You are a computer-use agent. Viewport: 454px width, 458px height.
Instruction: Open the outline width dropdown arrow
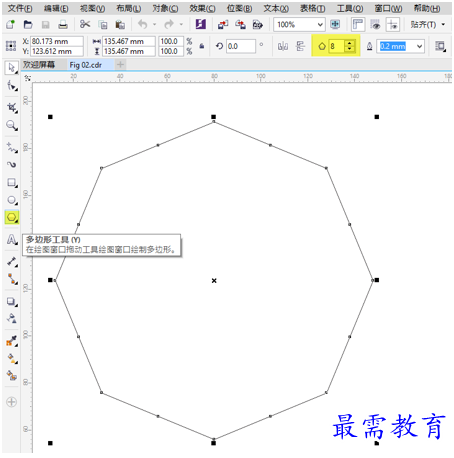pos(420,46)
